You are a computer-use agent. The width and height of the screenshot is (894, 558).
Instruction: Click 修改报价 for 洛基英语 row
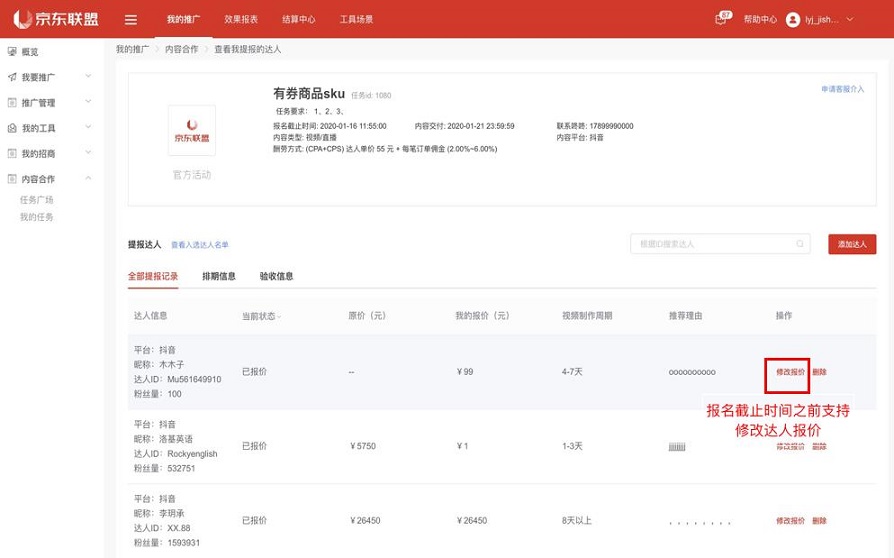(790, 447)
